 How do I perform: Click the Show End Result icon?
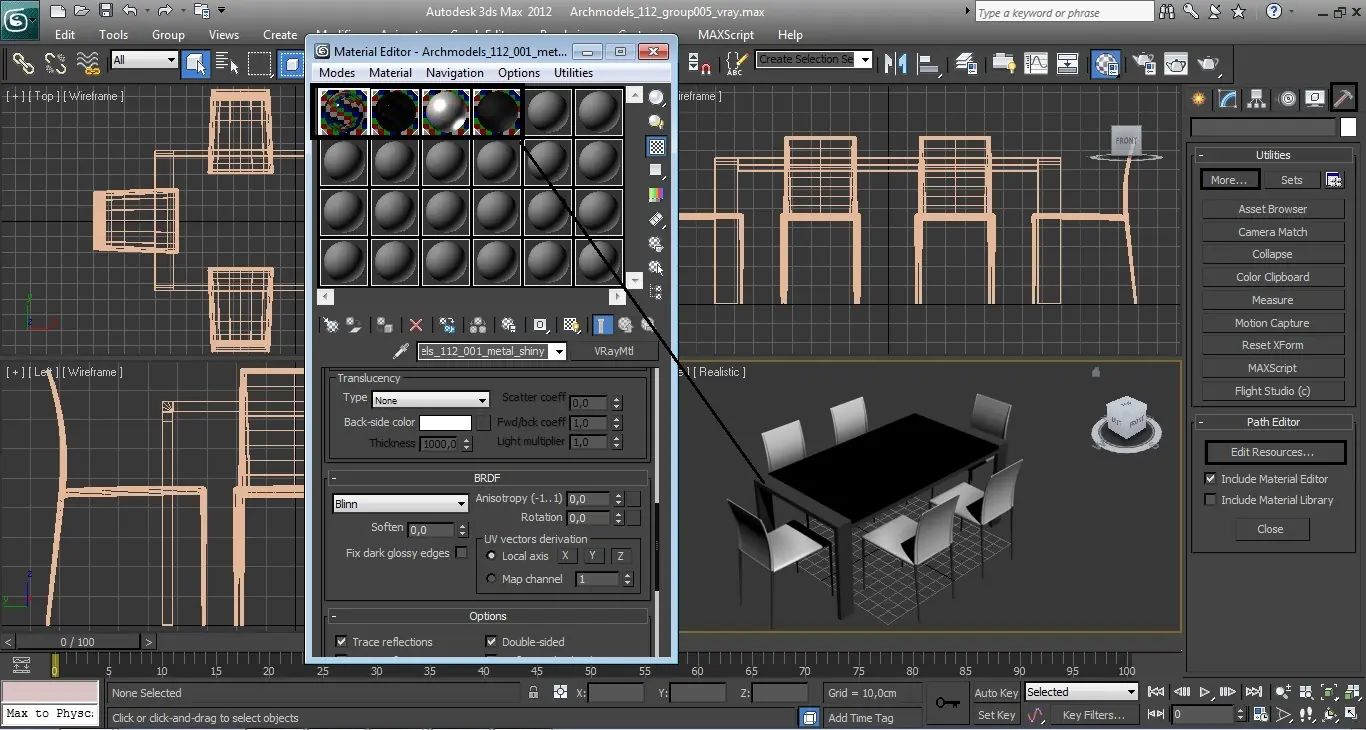(602, 325)
